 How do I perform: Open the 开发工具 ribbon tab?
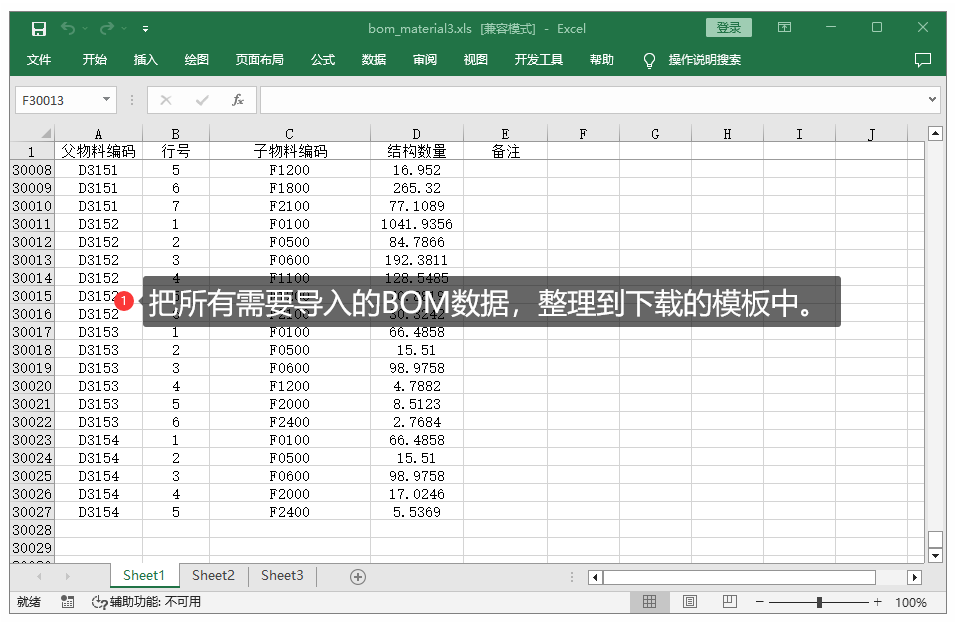click(539, 60)
